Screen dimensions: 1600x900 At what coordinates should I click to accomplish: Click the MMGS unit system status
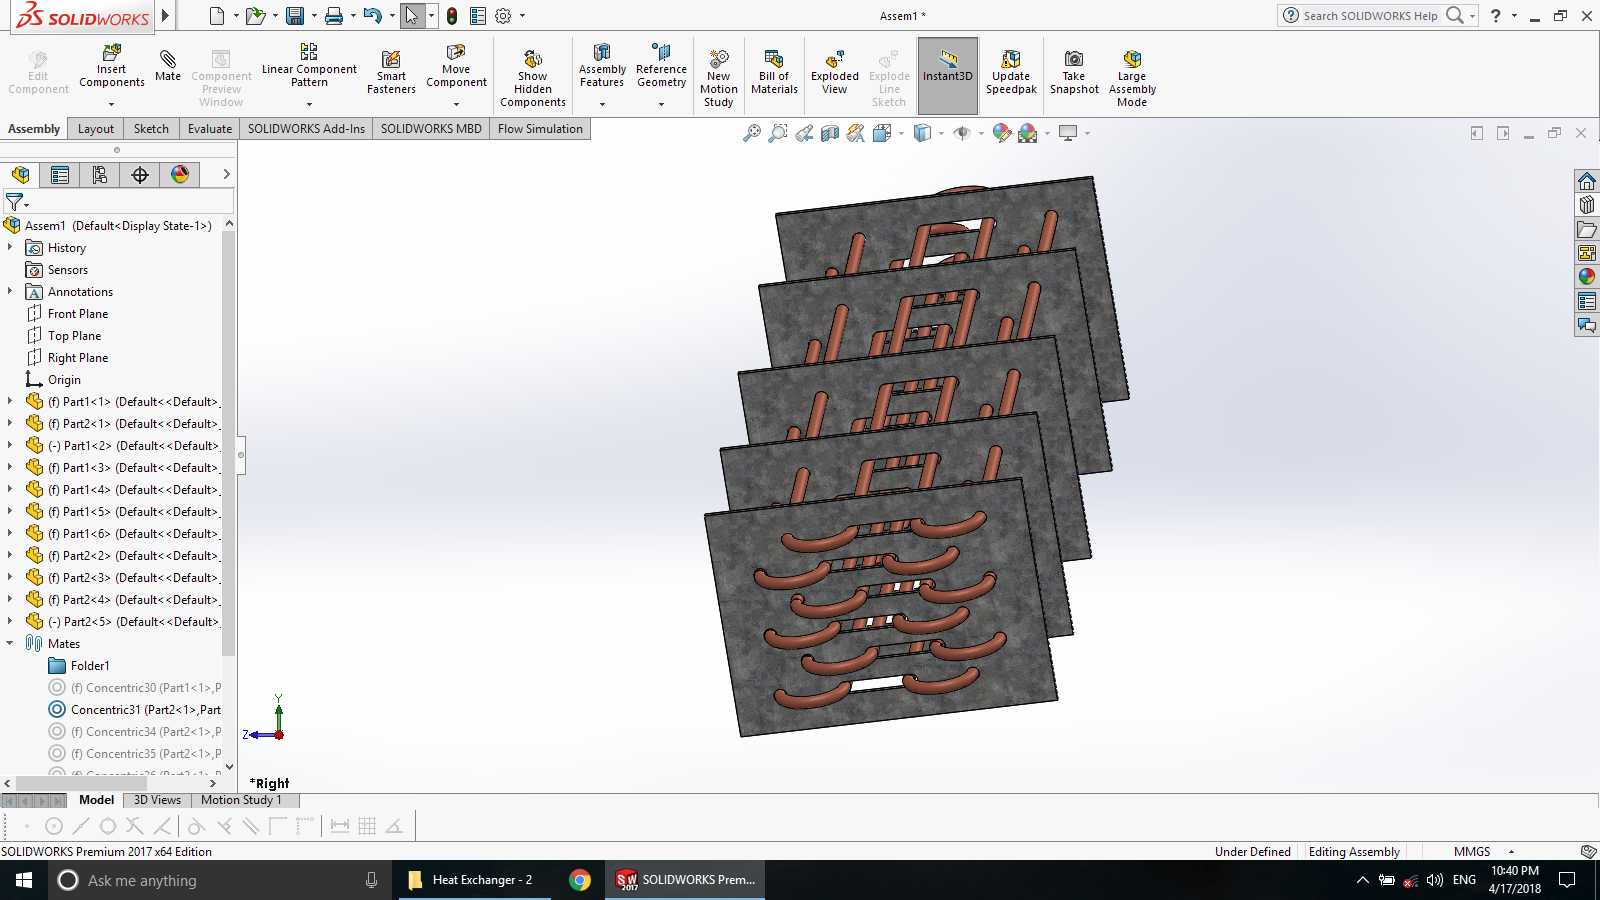(x=1472, y=852)
